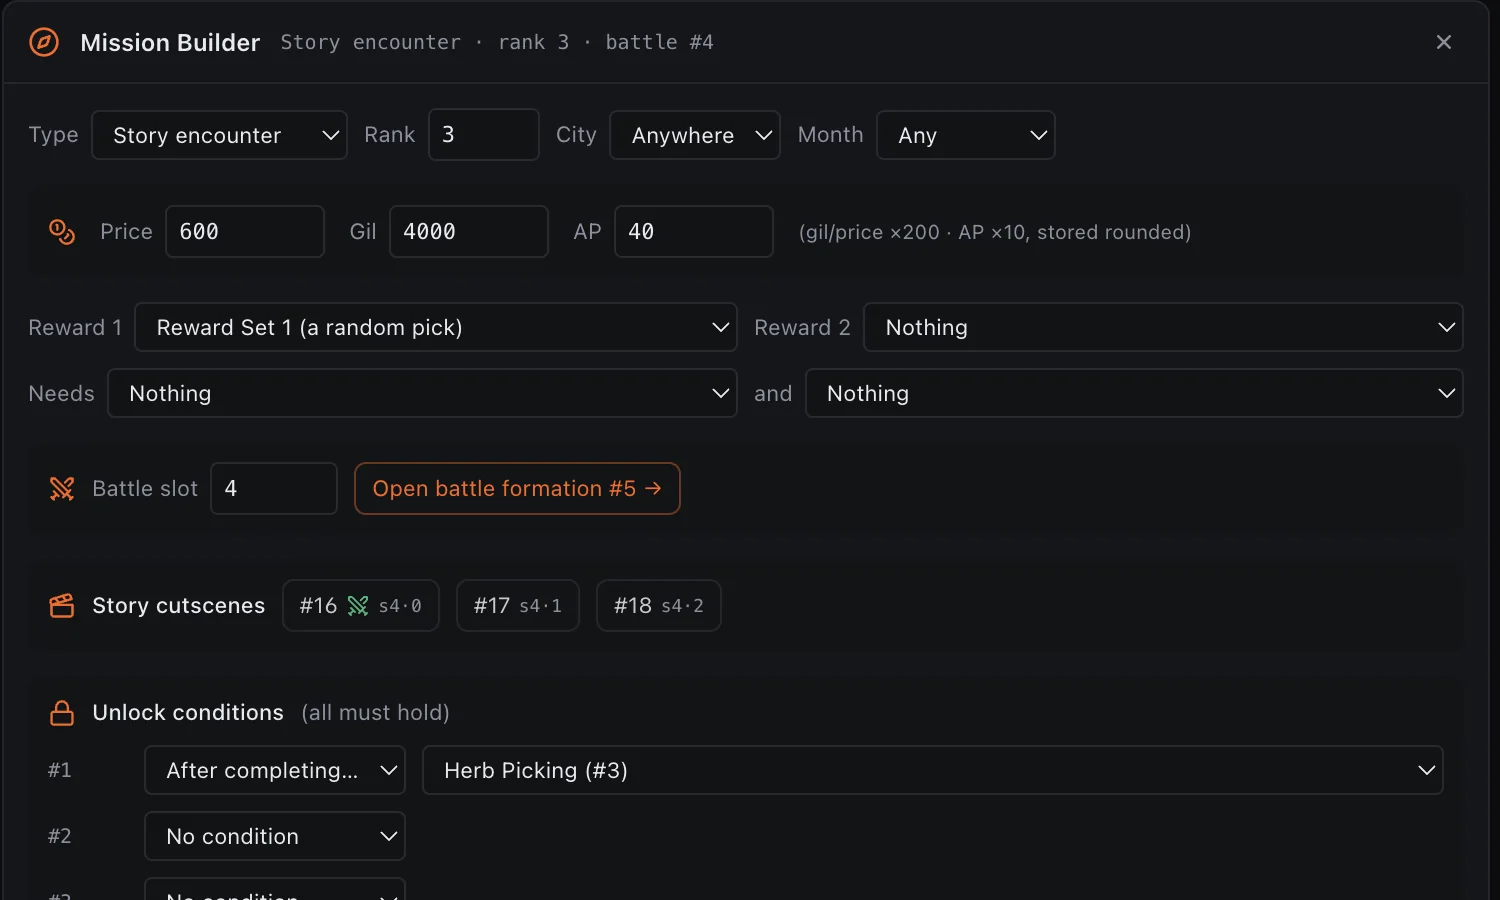Viewport: 1500px width, 900px height.
Task: Open the Reward 2 dropdown showing Nothing
Action: pyautogui.click(x=1163, y=327)
